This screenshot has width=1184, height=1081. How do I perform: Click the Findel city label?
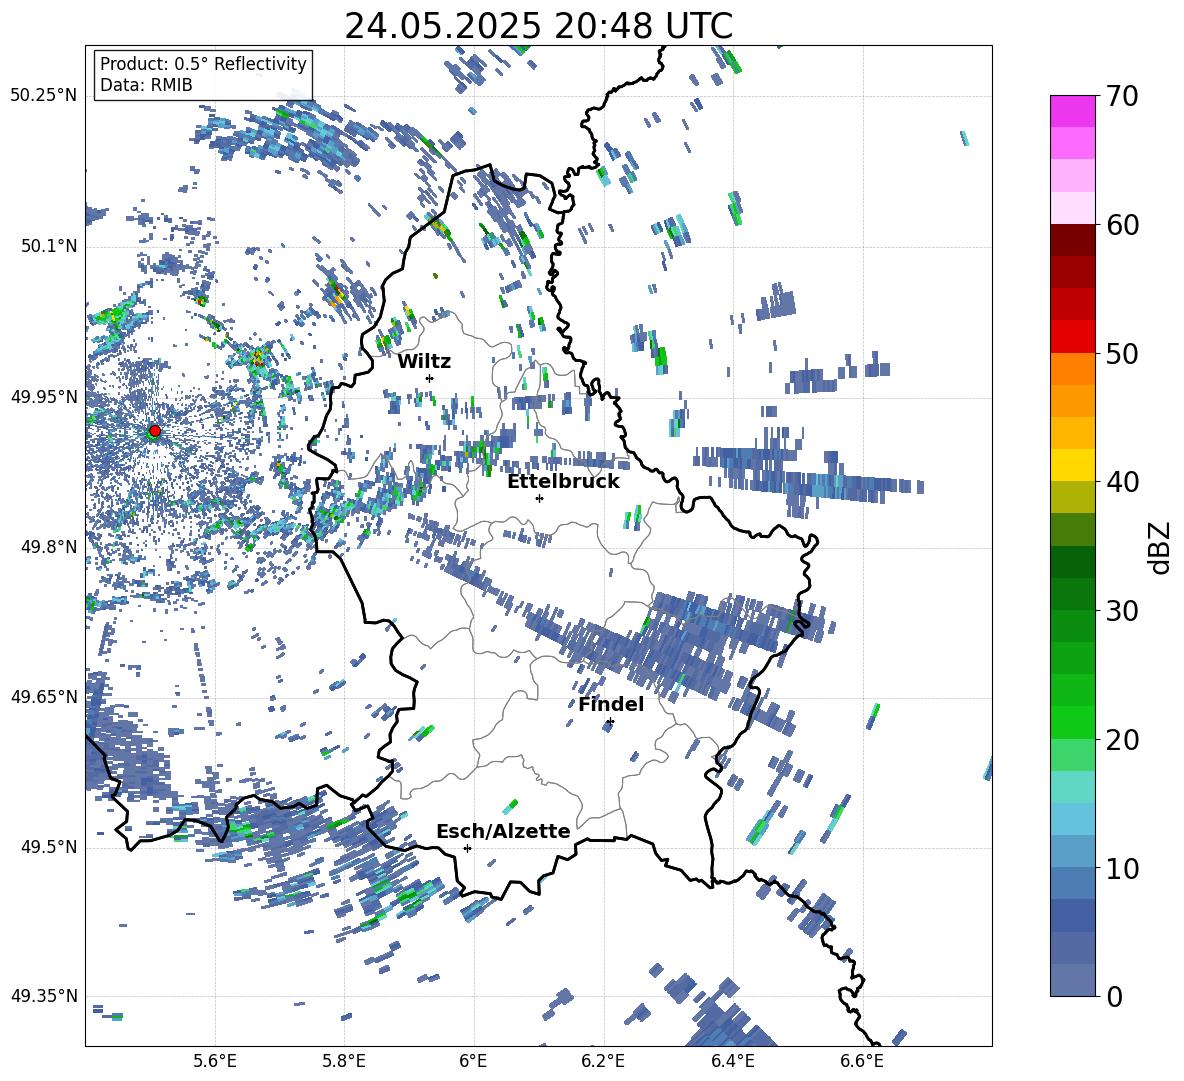pyautogui.click(x=611, y=704)
